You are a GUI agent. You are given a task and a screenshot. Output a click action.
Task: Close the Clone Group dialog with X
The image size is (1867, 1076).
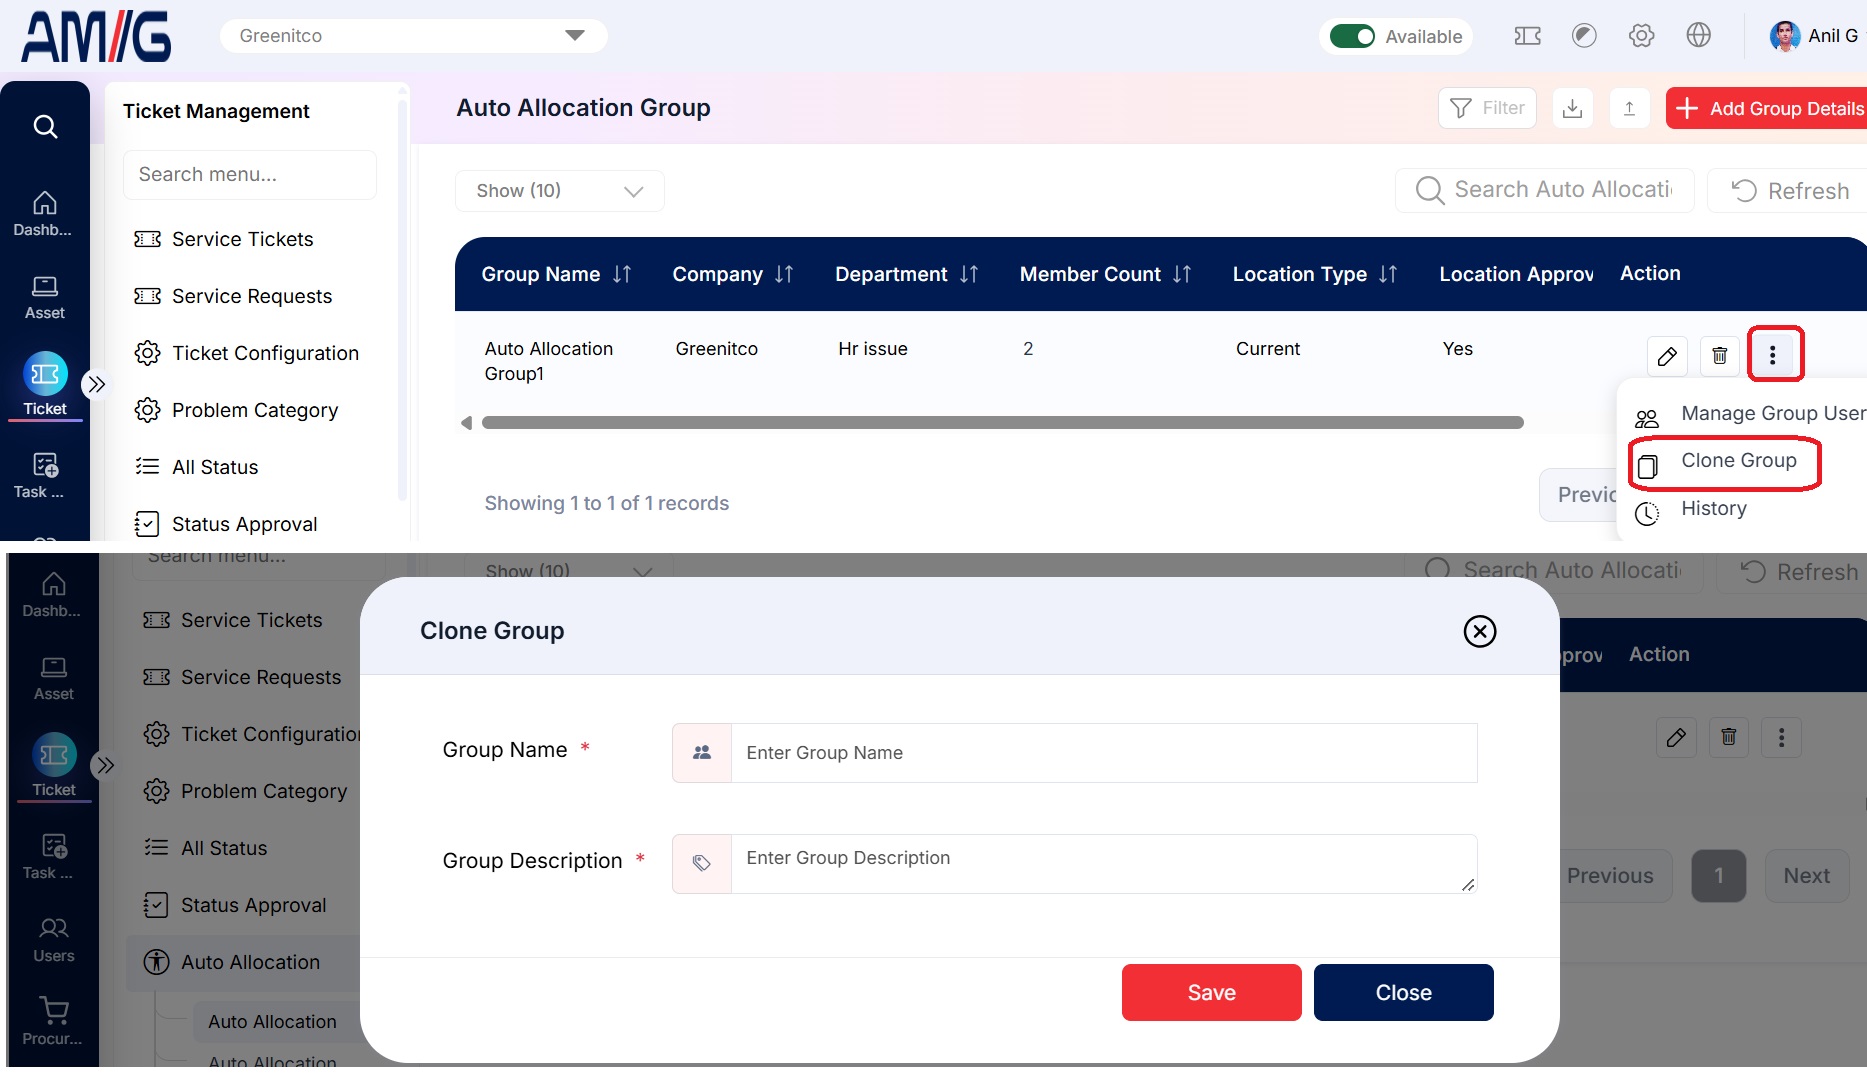pos(1479,631)
